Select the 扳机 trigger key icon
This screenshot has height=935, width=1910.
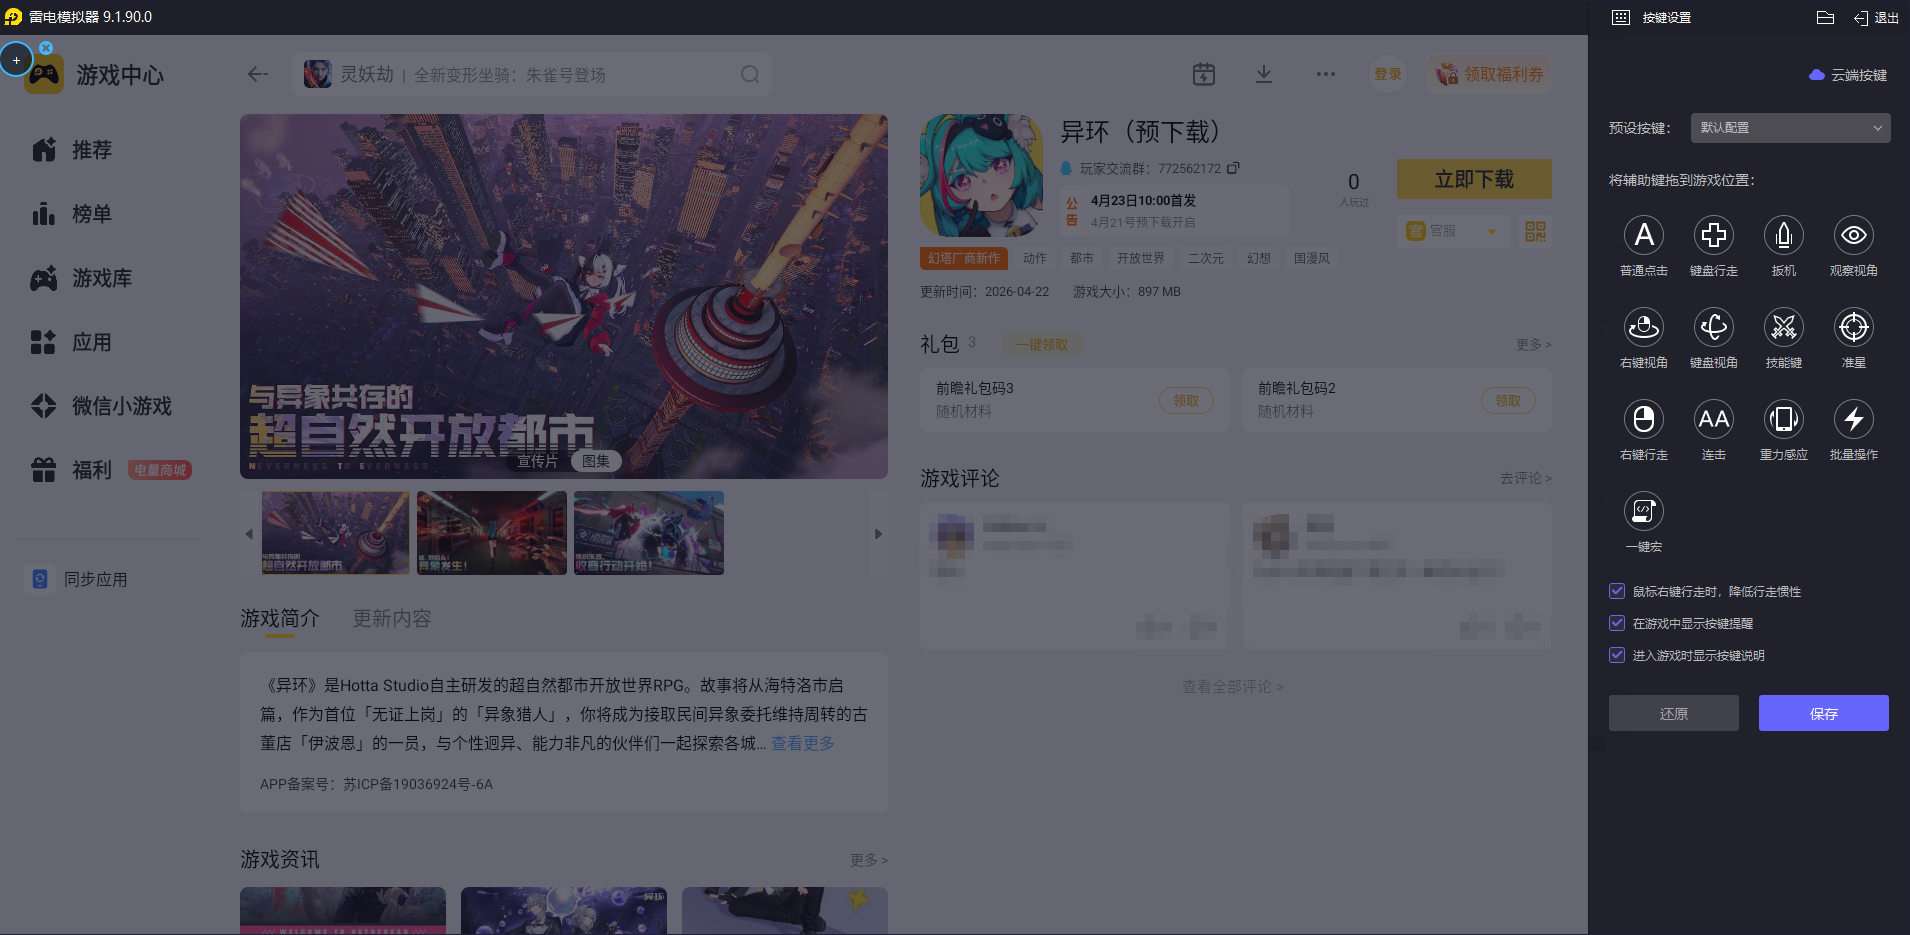tap(1783, 235)
